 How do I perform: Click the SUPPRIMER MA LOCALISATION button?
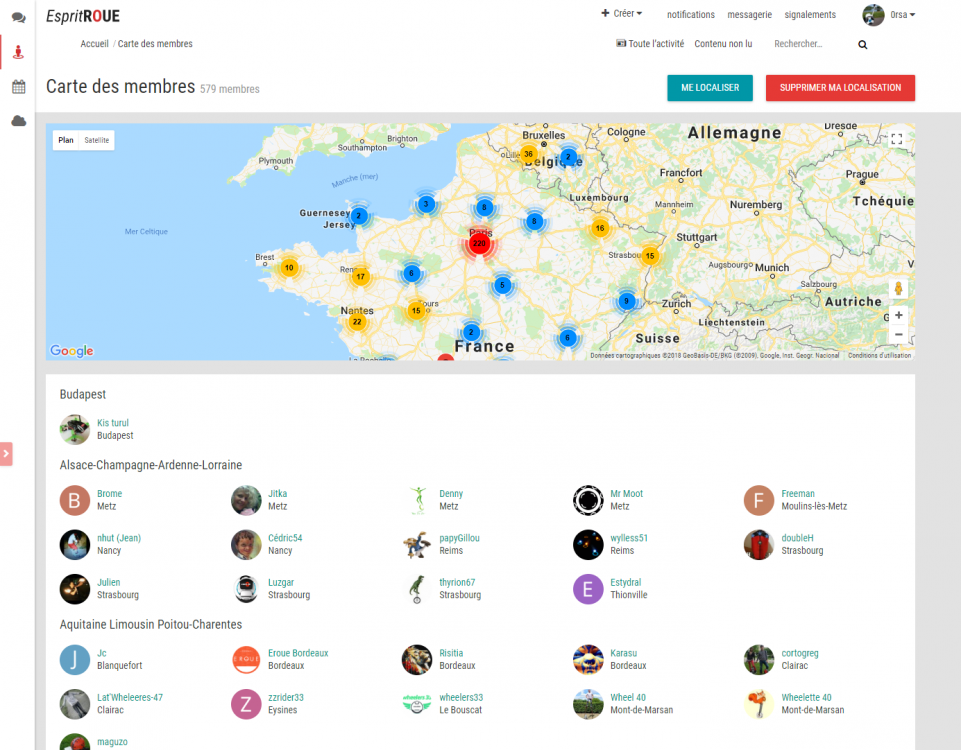pyautogui.click(x=840, y=88)
